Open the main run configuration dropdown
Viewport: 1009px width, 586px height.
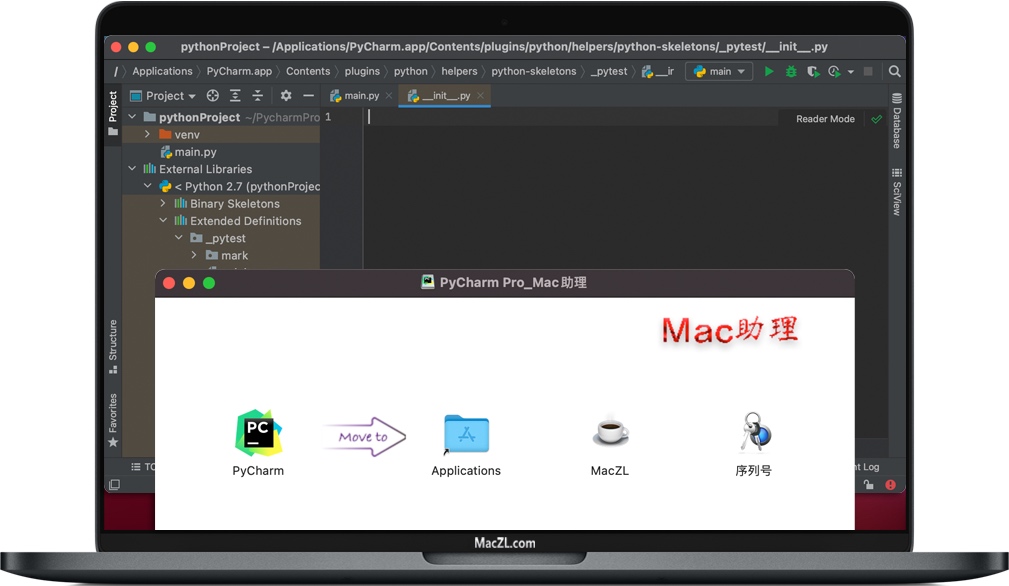pos(718,71)
